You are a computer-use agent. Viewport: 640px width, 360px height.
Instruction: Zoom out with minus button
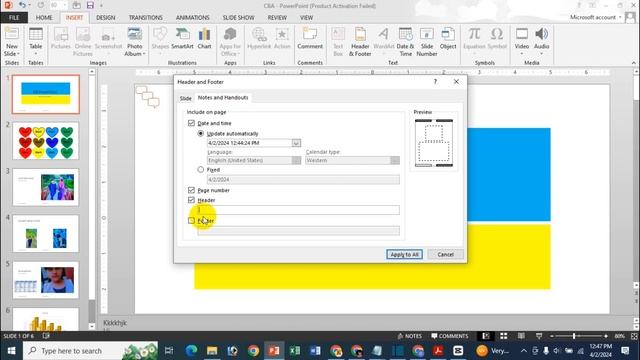click(551, 336)
